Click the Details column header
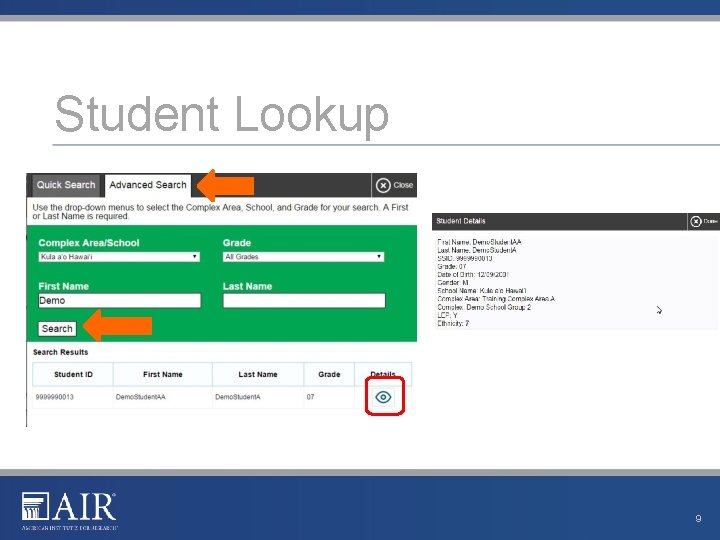 [383, 374]
